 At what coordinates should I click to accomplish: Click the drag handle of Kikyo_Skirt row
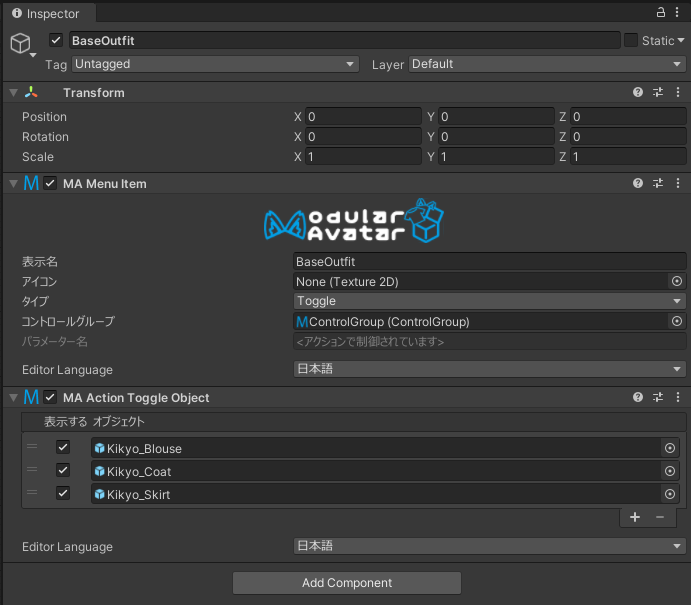coord(32,492)
